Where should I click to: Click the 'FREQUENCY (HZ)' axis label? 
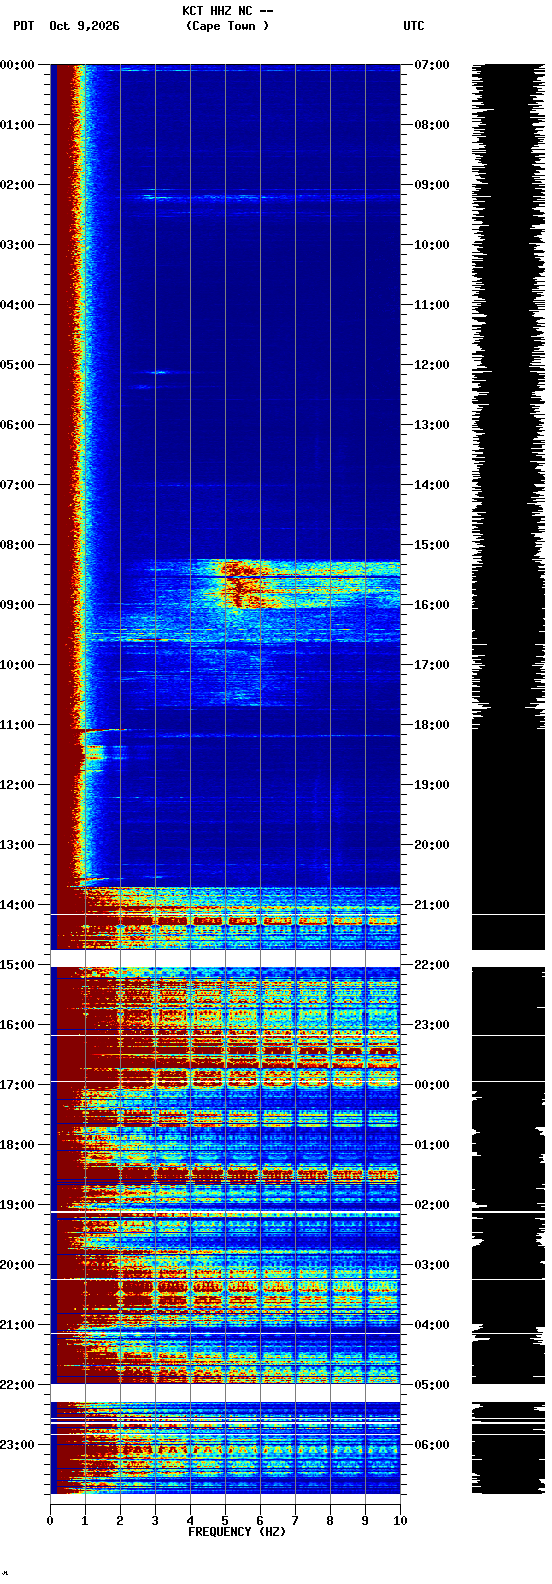[237, 1532]
